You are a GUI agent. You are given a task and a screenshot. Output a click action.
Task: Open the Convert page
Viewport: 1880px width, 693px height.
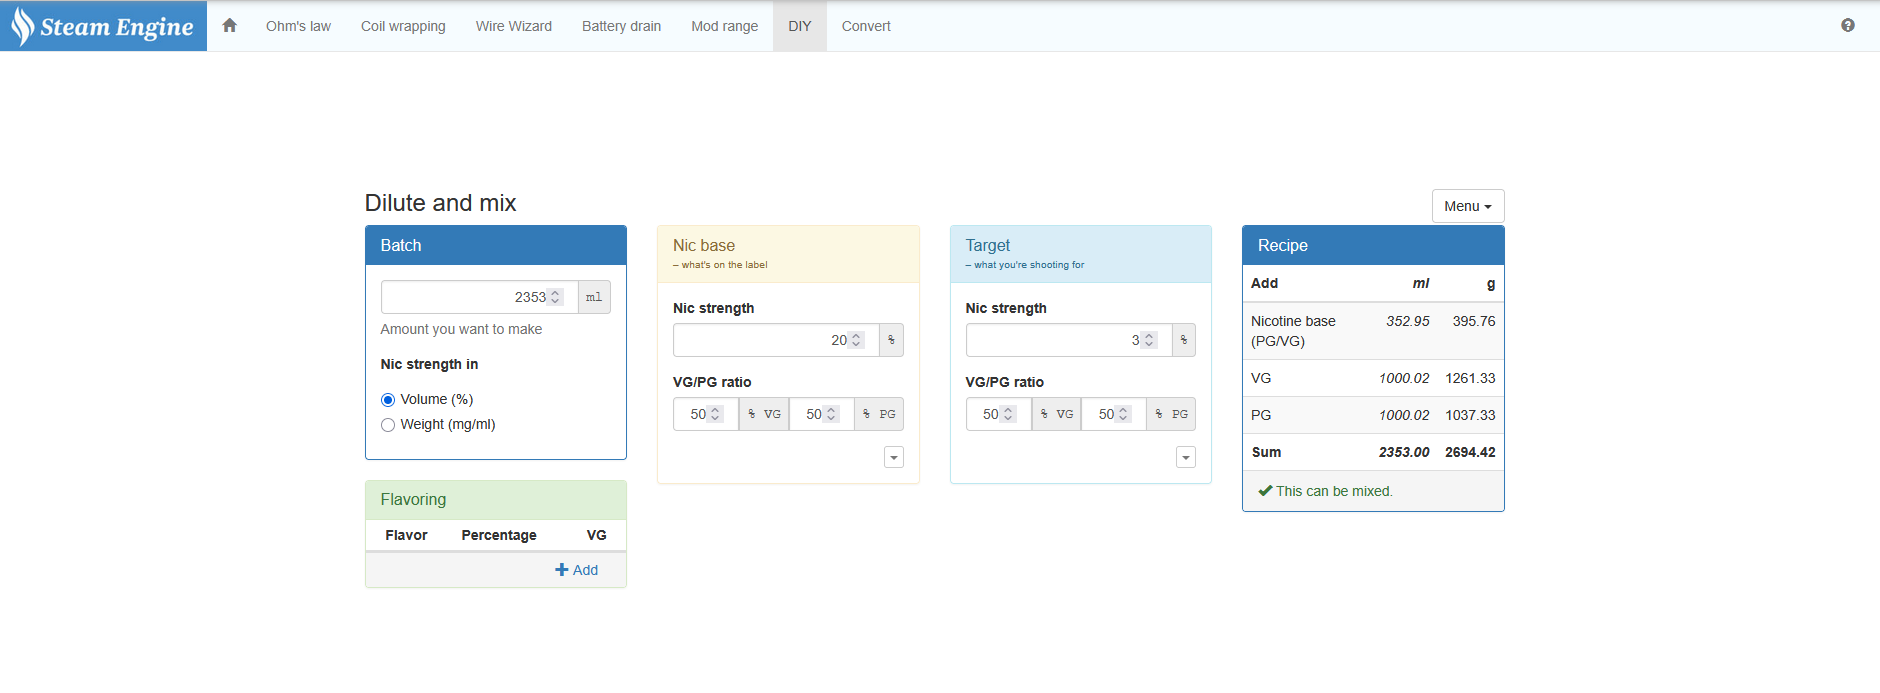(x=865, y=26)
